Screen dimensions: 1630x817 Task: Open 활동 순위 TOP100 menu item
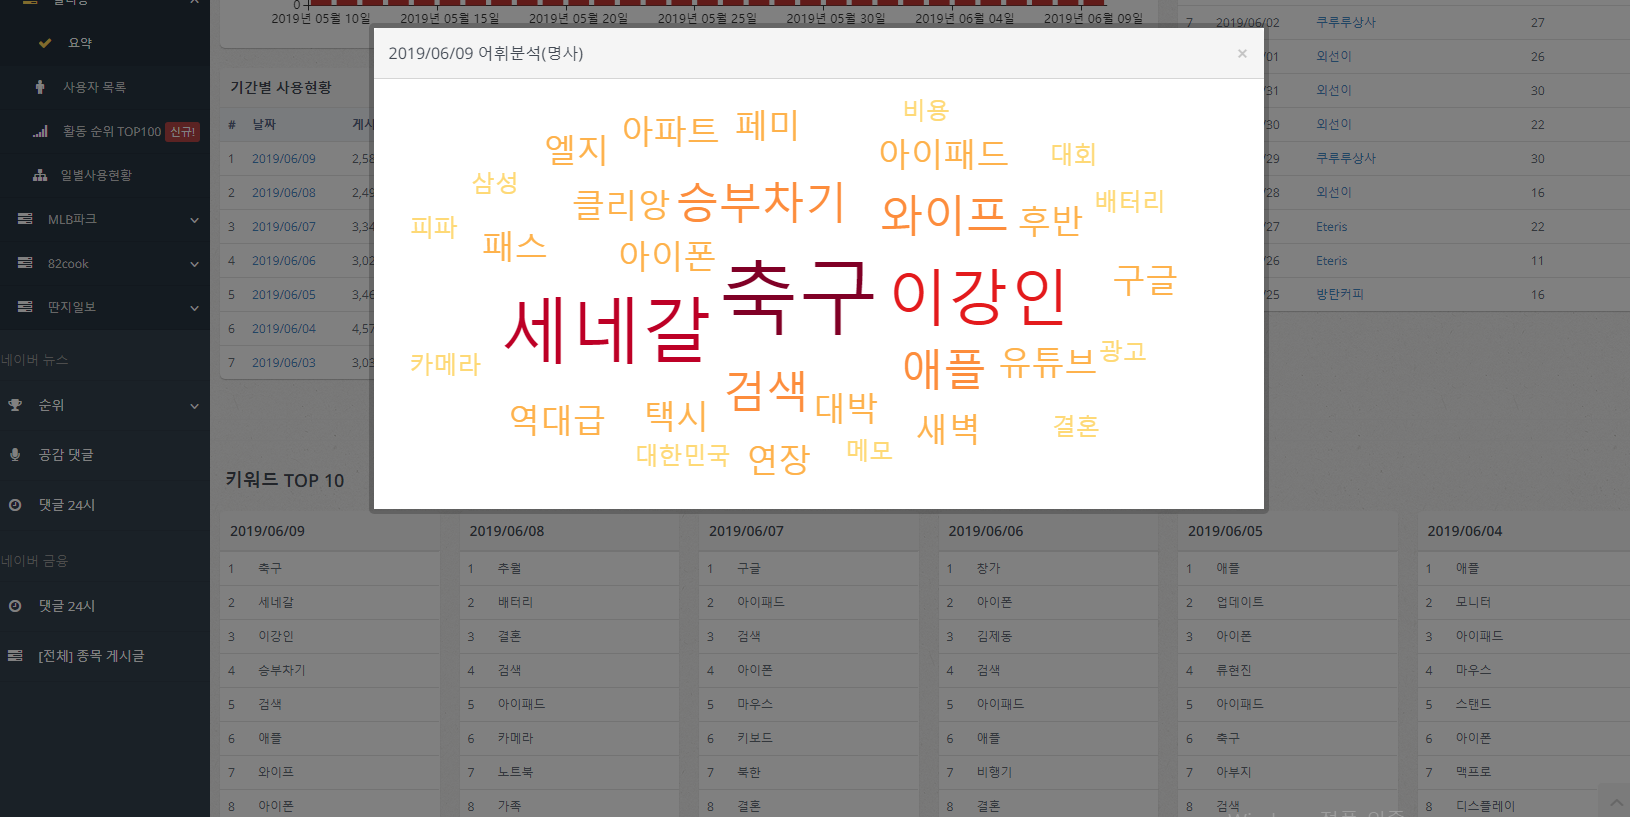[x=112, y=131]
